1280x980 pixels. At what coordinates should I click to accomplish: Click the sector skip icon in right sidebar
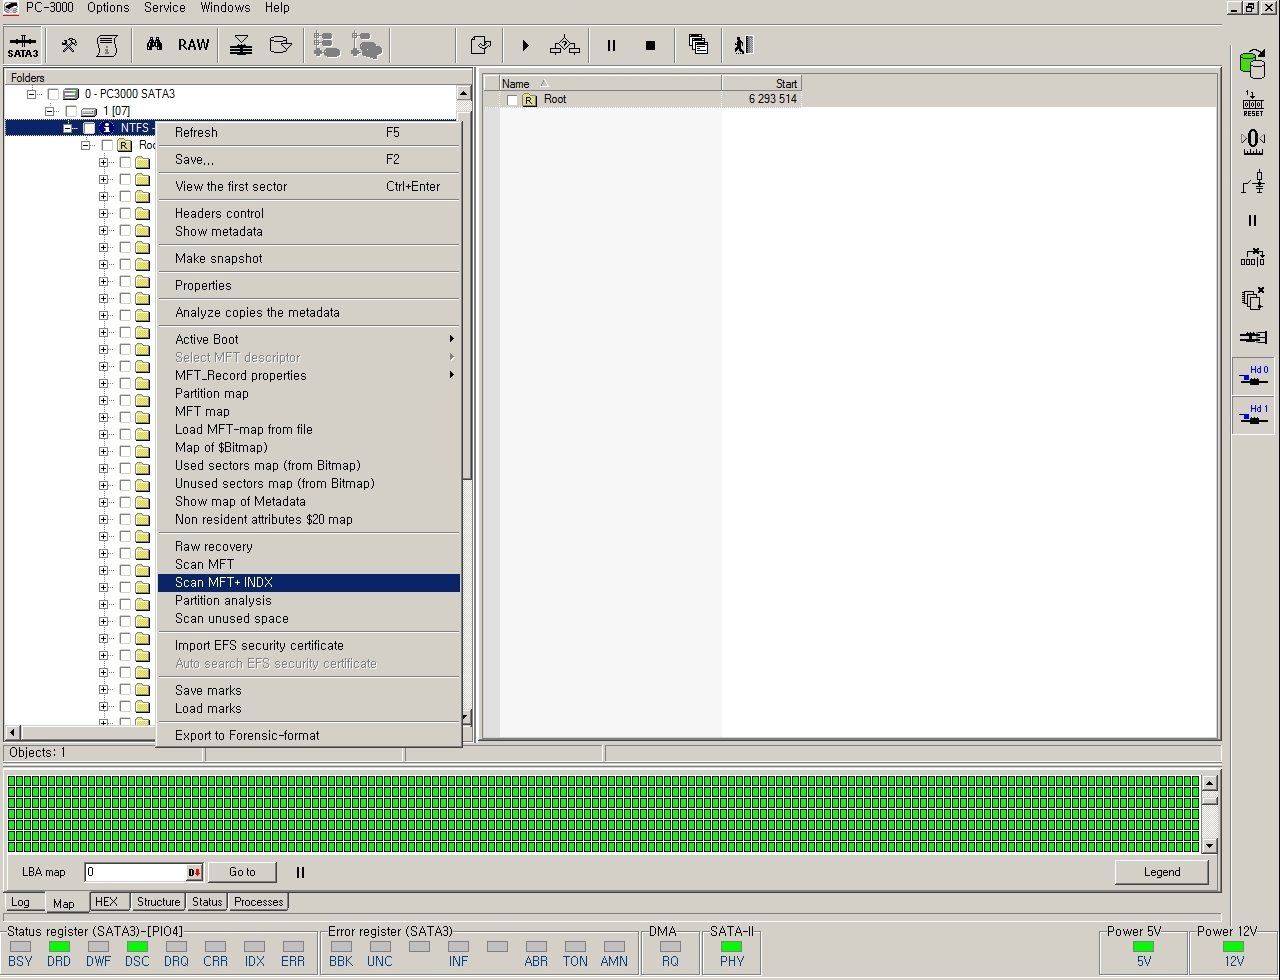1253,259
